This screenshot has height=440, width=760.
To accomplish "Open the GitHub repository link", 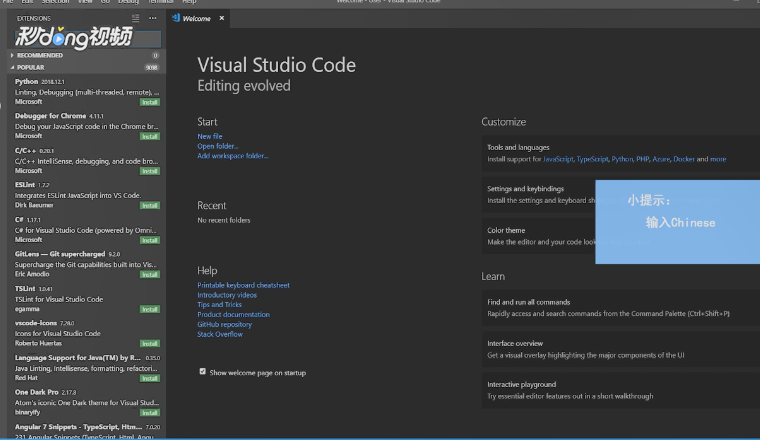I will tap(224, 324).
